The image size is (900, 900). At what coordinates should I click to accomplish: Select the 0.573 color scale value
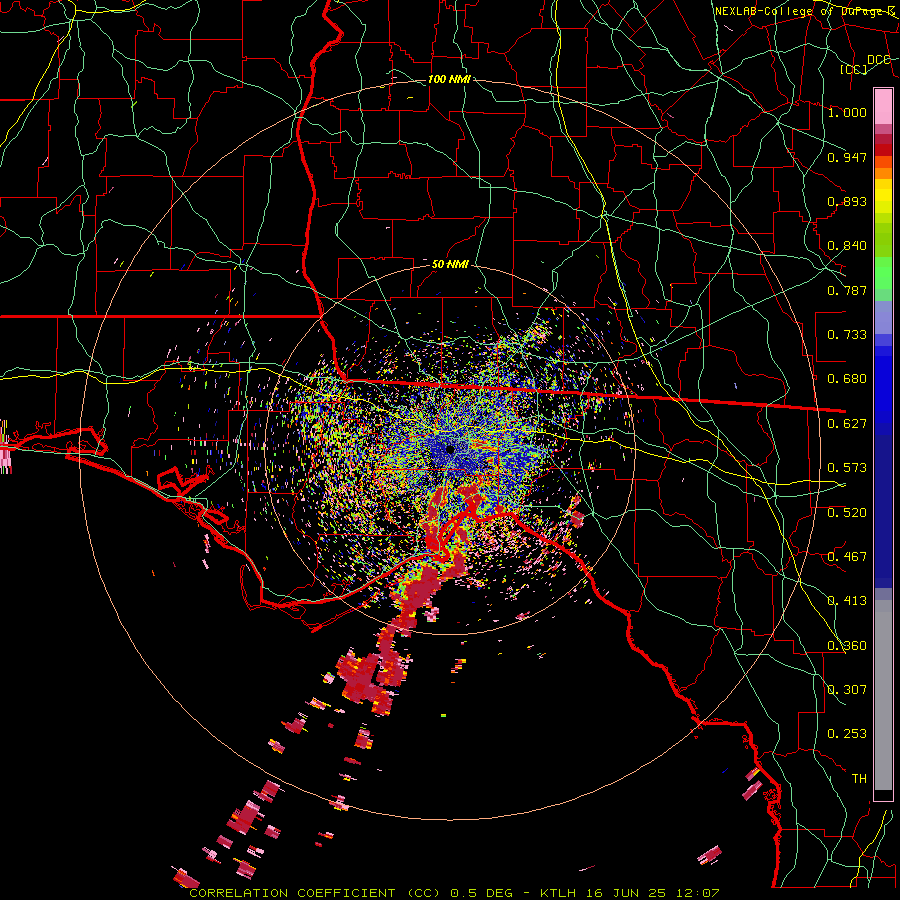pyautogui.click(x=847, y=468)
